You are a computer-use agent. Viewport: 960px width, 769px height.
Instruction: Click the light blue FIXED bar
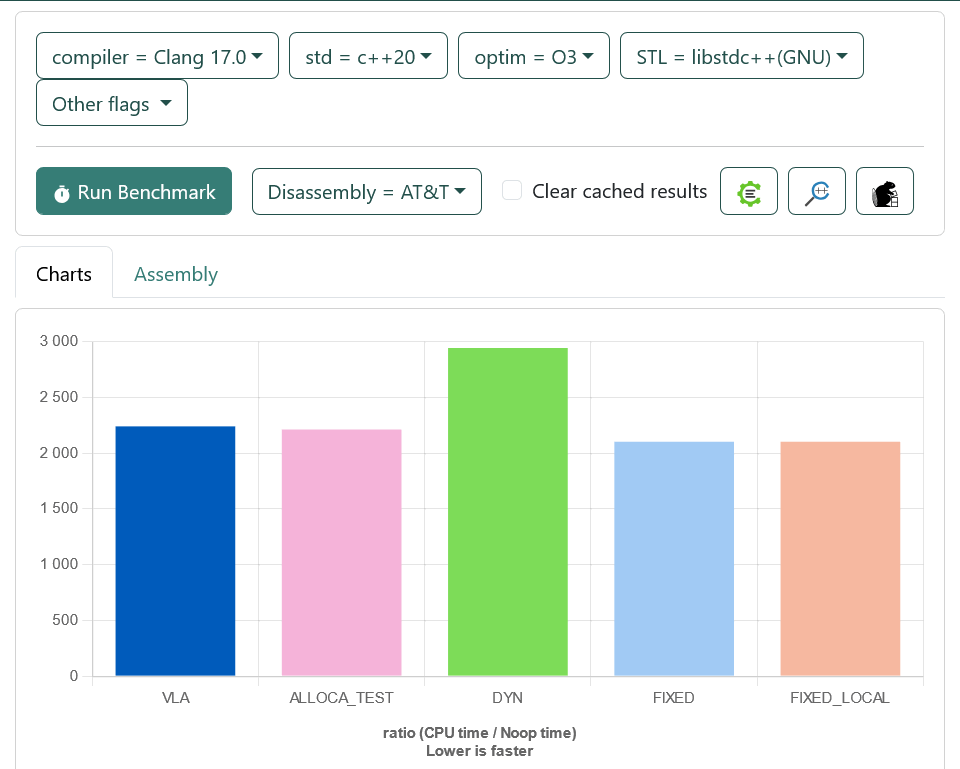coord(674,558)
